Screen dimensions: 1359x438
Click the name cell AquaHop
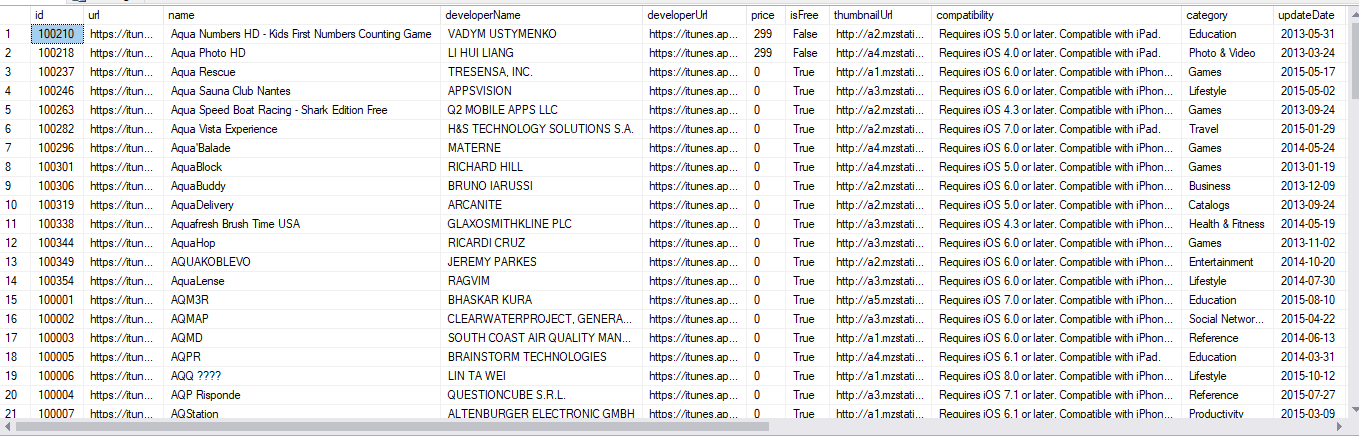click(303, 243)
